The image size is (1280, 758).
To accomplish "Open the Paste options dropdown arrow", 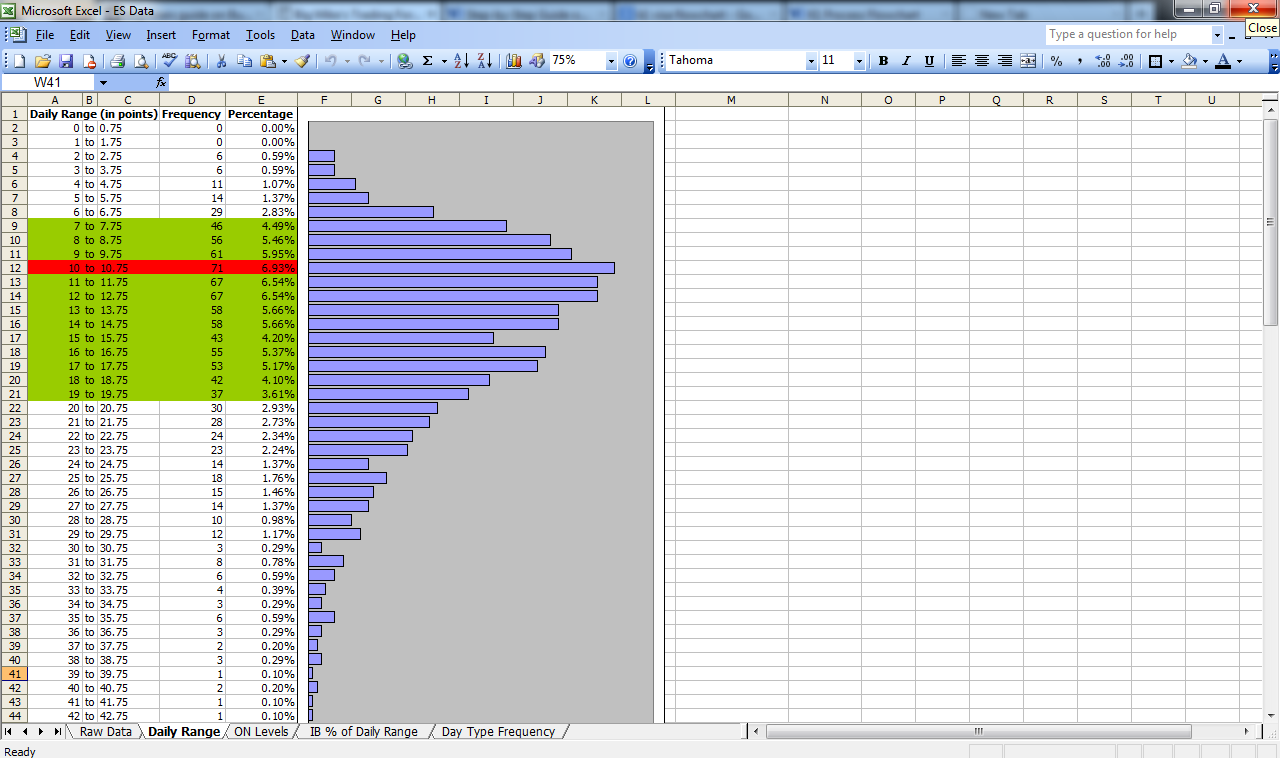I will pos(284,61).
